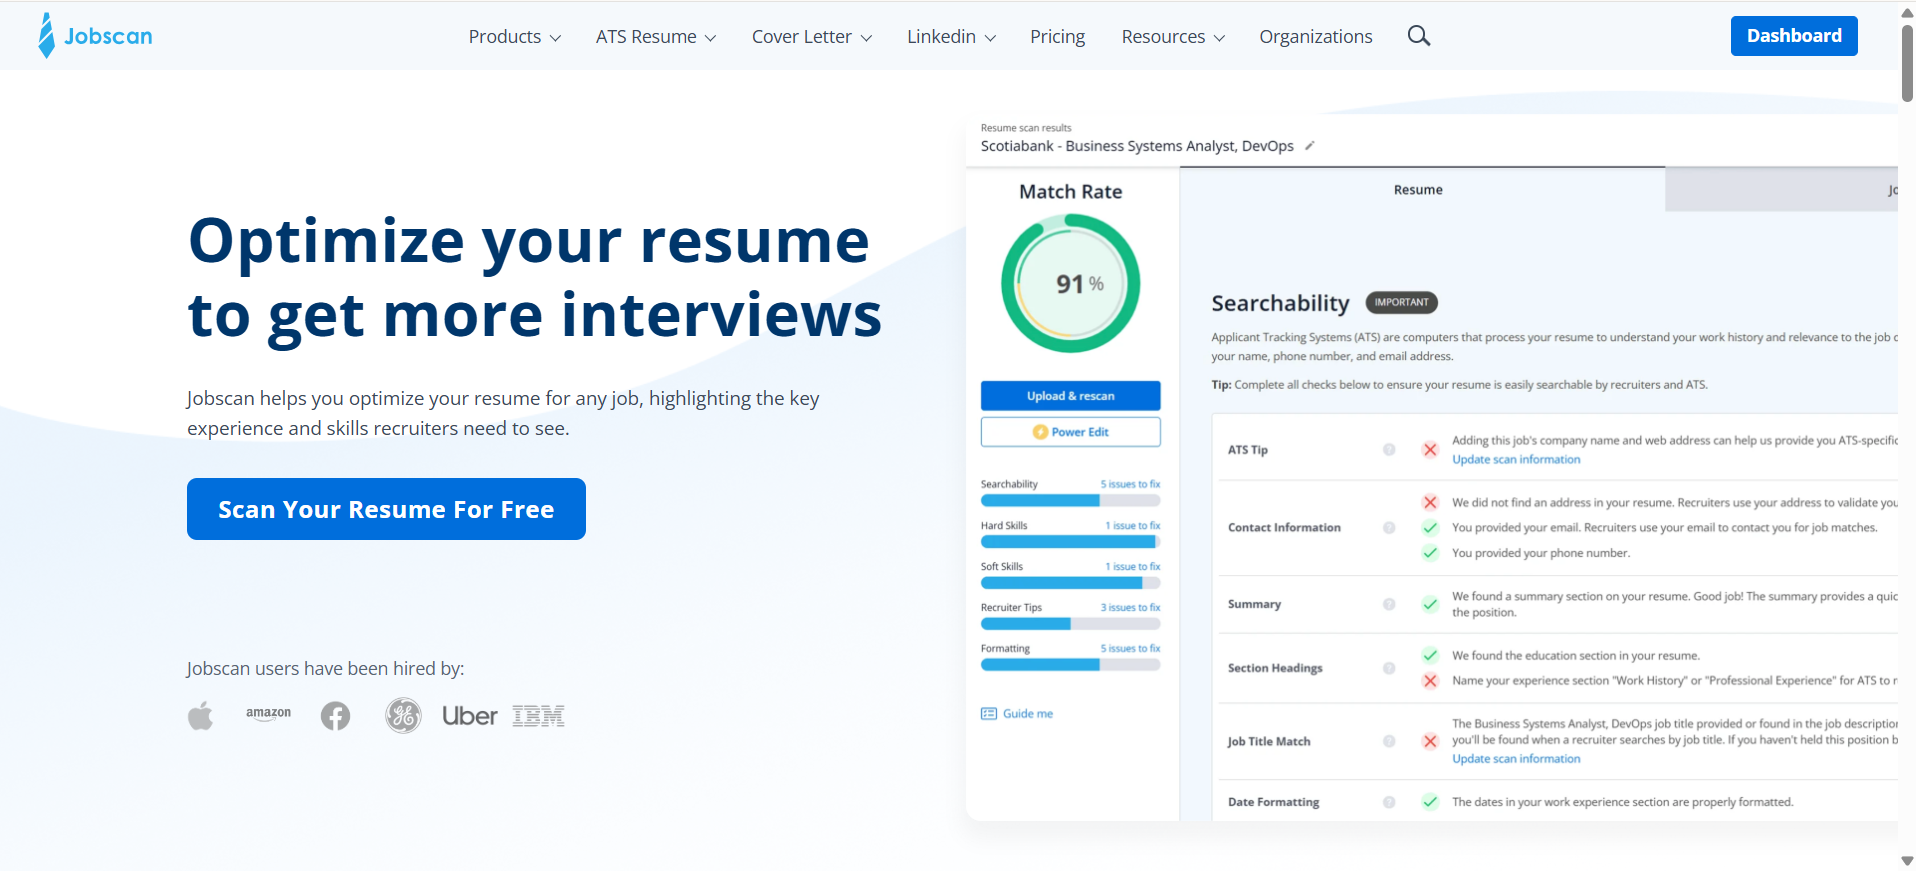This screenshot has width=1916, height=871.
Task: Click green check in Date Formatting row
Action: click(1430, 802)
